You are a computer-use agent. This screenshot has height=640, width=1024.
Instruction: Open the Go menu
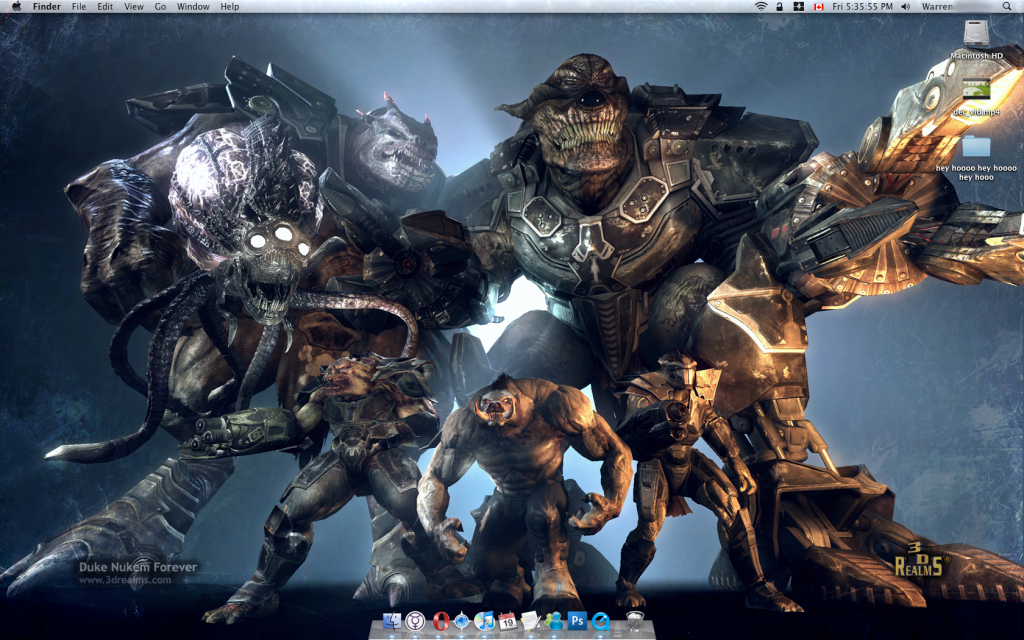click(161, 7)
